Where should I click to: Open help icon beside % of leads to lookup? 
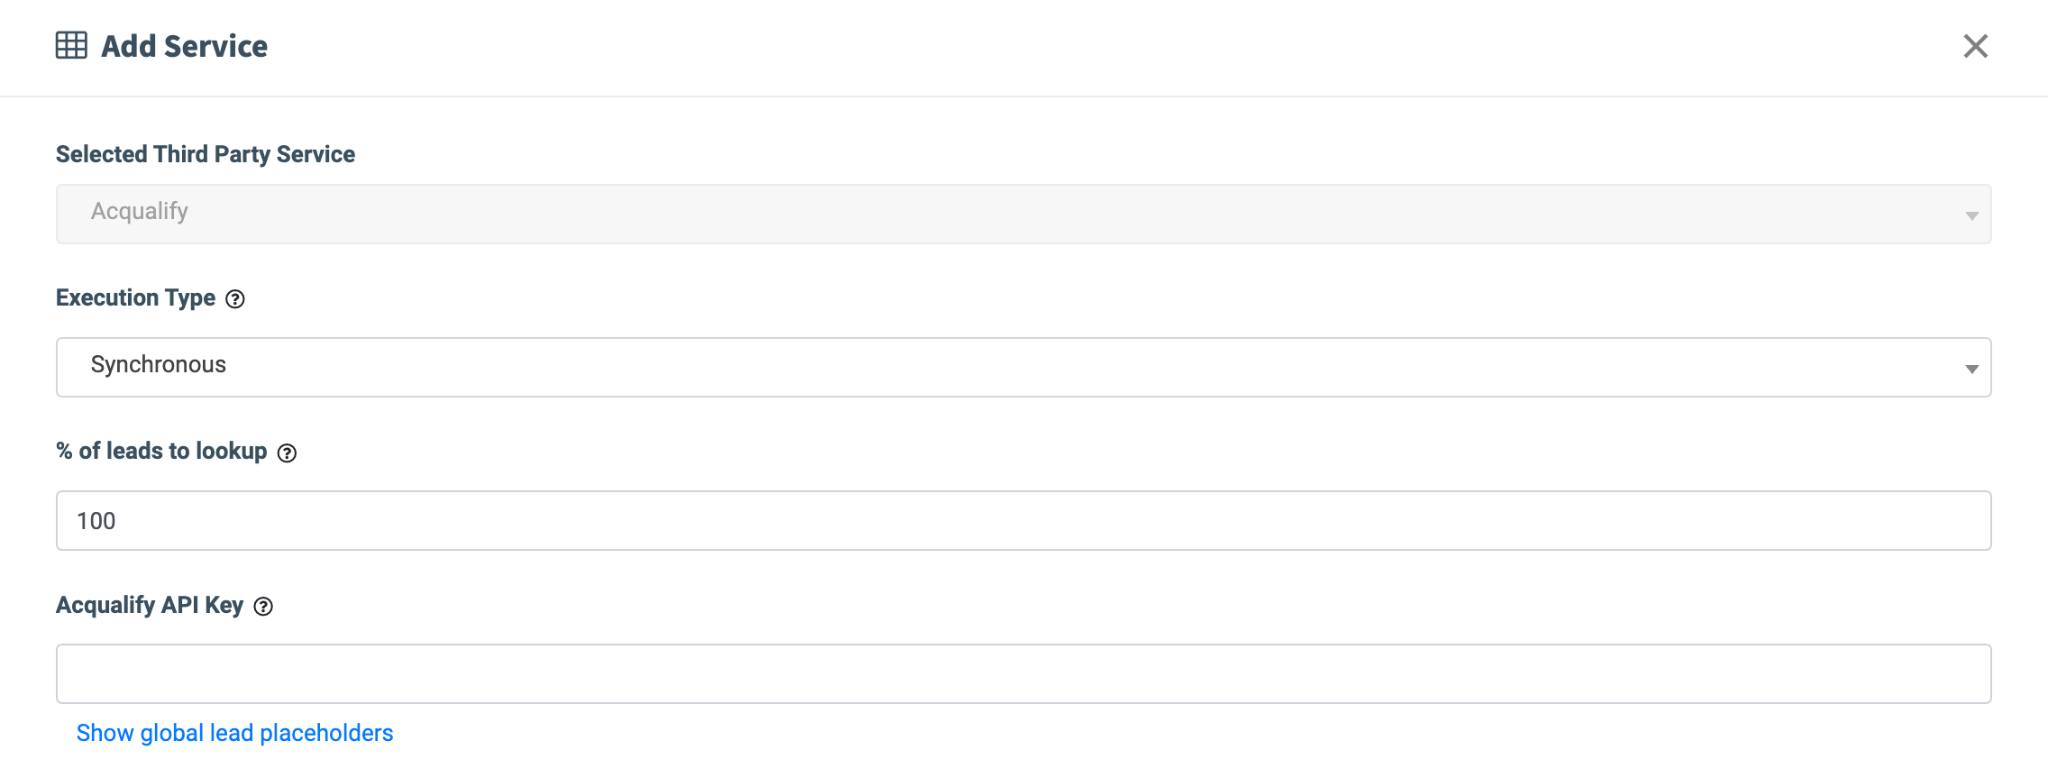pyautogui.click(x=287, y=453)
